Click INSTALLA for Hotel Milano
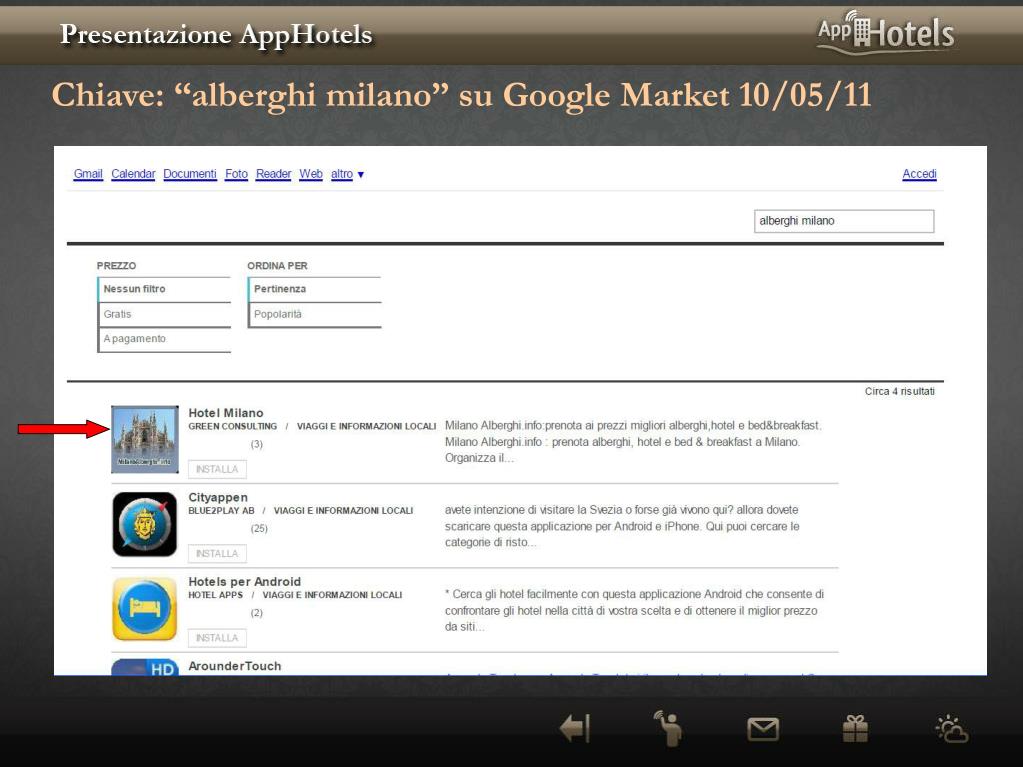The image size is (1023, 767). pyautogui.click(x=217, y=469)
